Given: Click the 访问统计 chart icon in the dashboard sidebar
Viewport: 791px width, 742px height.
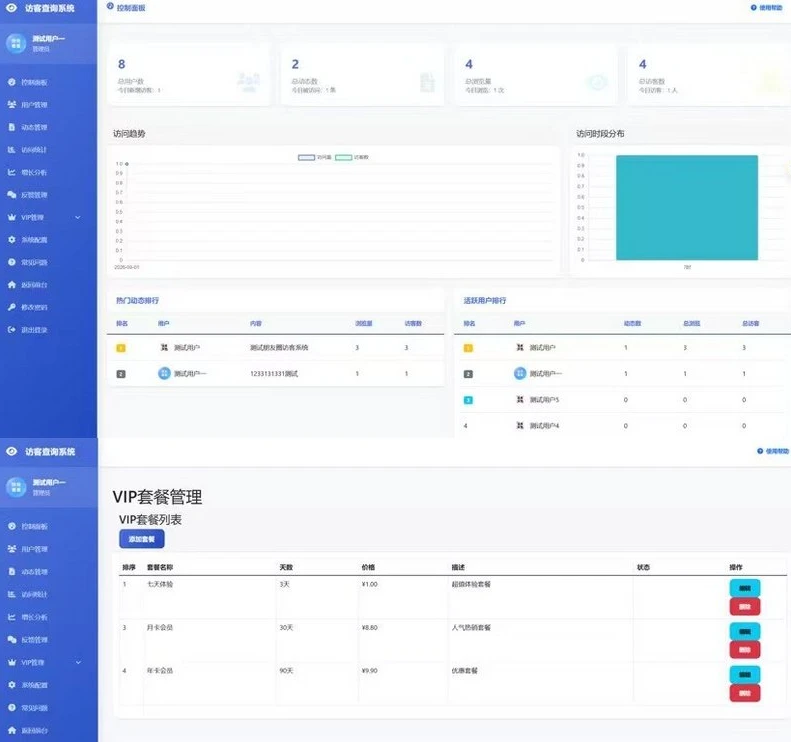Looking at the screenshot, I should (x=12, y=149).
